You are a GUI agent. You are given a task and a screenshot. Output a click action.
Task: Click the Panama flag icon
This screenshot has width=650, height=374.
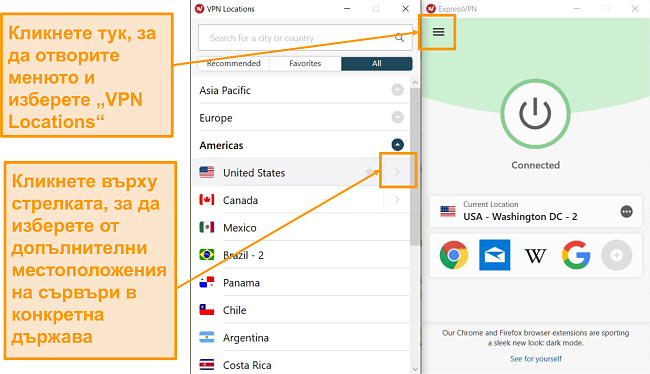(206, 282)
